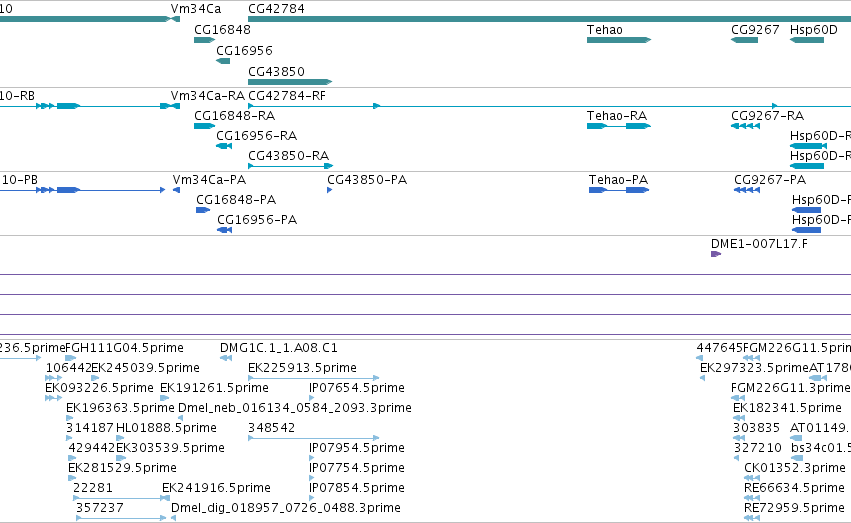Click the CG43850 gene bar
Image resolution: width=851 pixels, height=523 pixels.
click(290, 82)
